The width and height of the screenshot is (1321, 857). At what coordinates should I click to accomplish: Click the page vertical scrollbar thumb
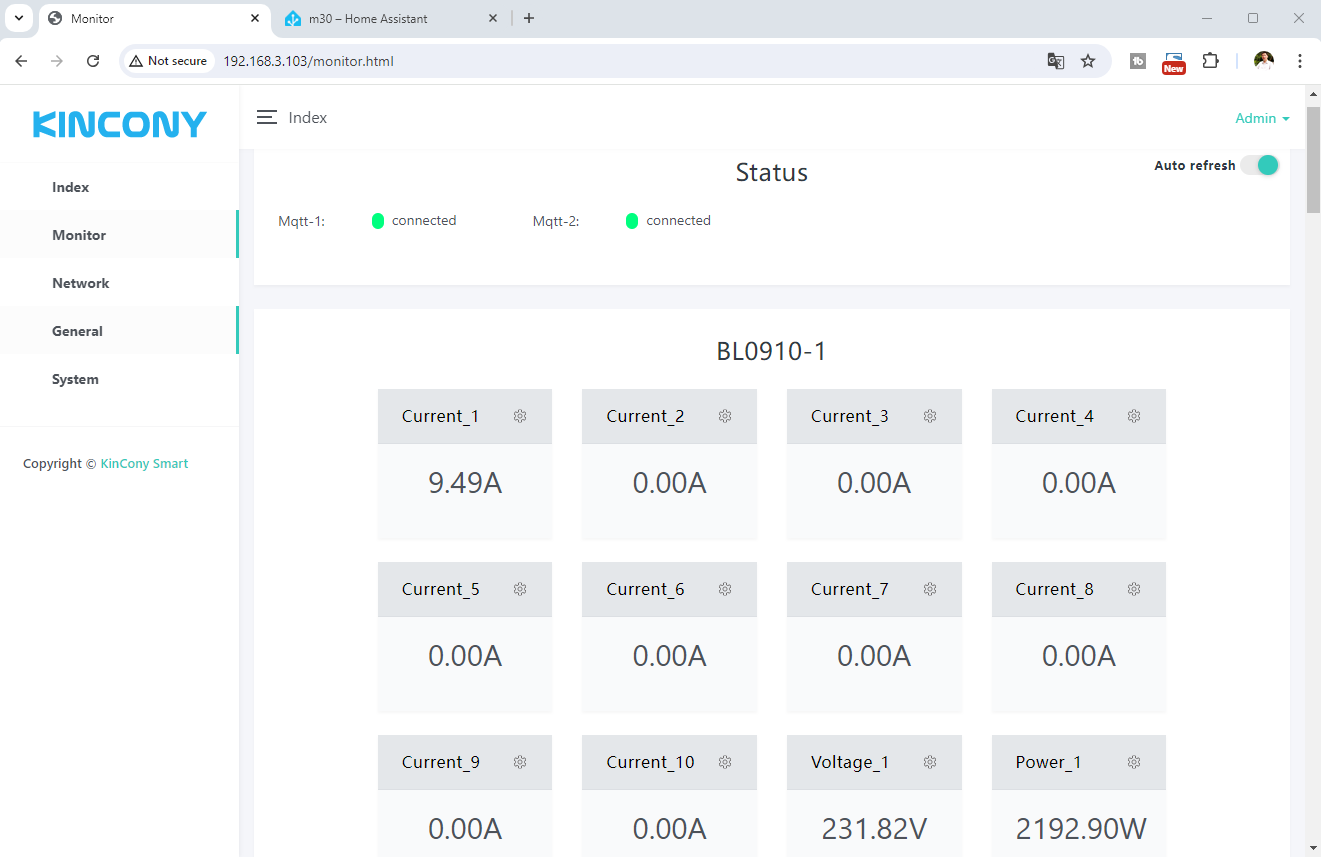(1313, 160)
